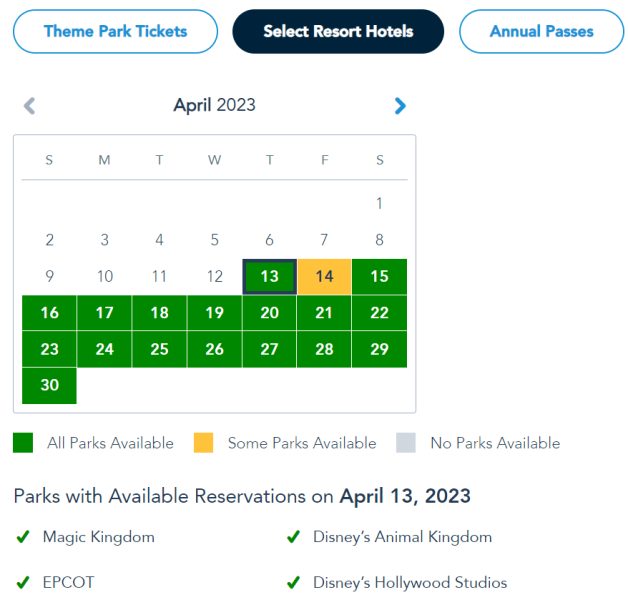Click checkmark beside Disney's Animal Kingdom
Screen dimensions: 628x600
(293, 537)
